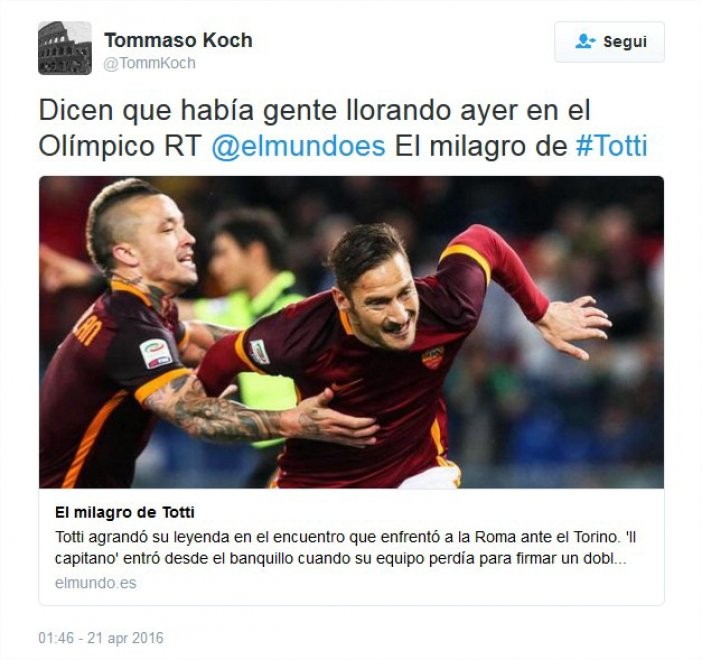Open the @elmundoes mention
702x660 pixels.
tap(298, 146)
